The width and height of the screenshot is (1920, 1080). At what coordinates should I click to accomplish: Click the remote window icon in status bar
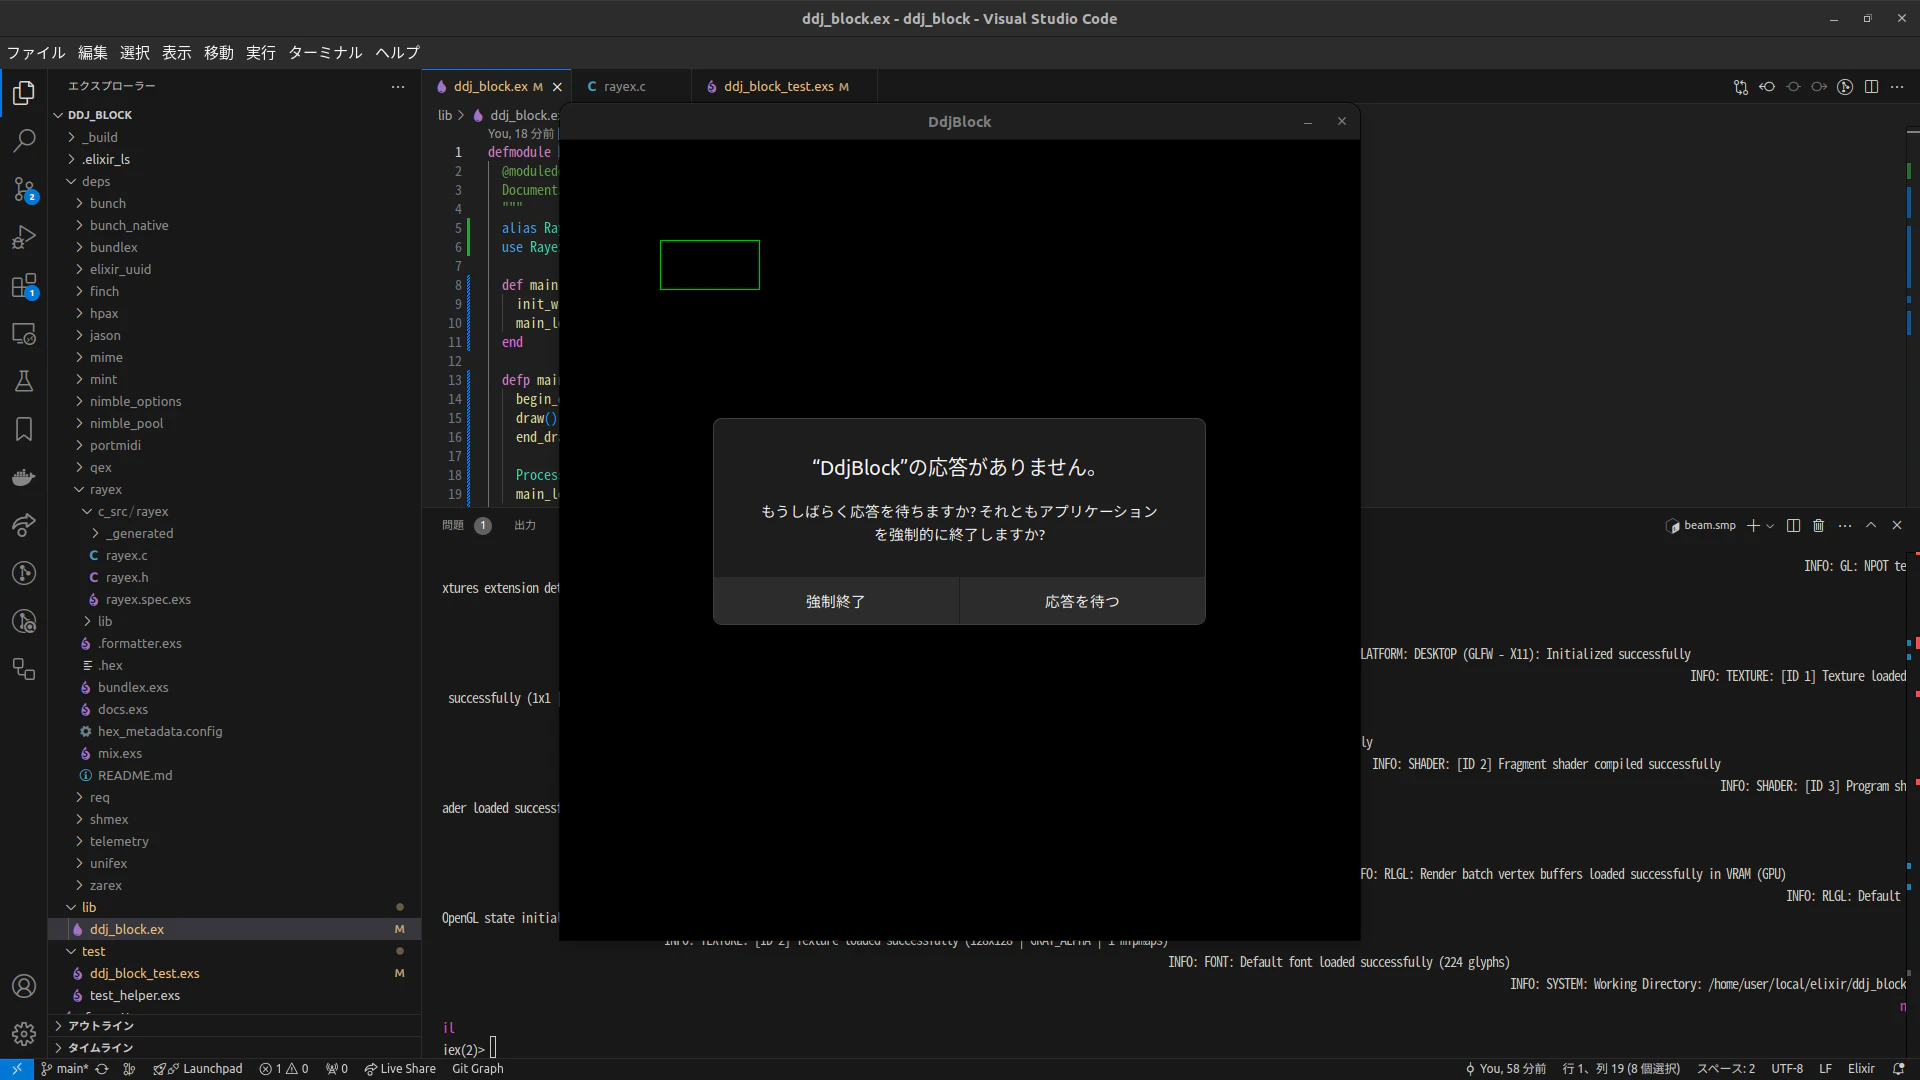[x=17, y=1069]
